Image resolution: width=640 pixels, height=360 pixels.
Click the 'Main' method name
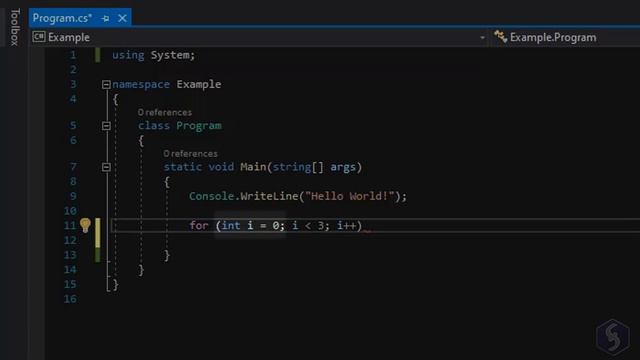point(253,167)
